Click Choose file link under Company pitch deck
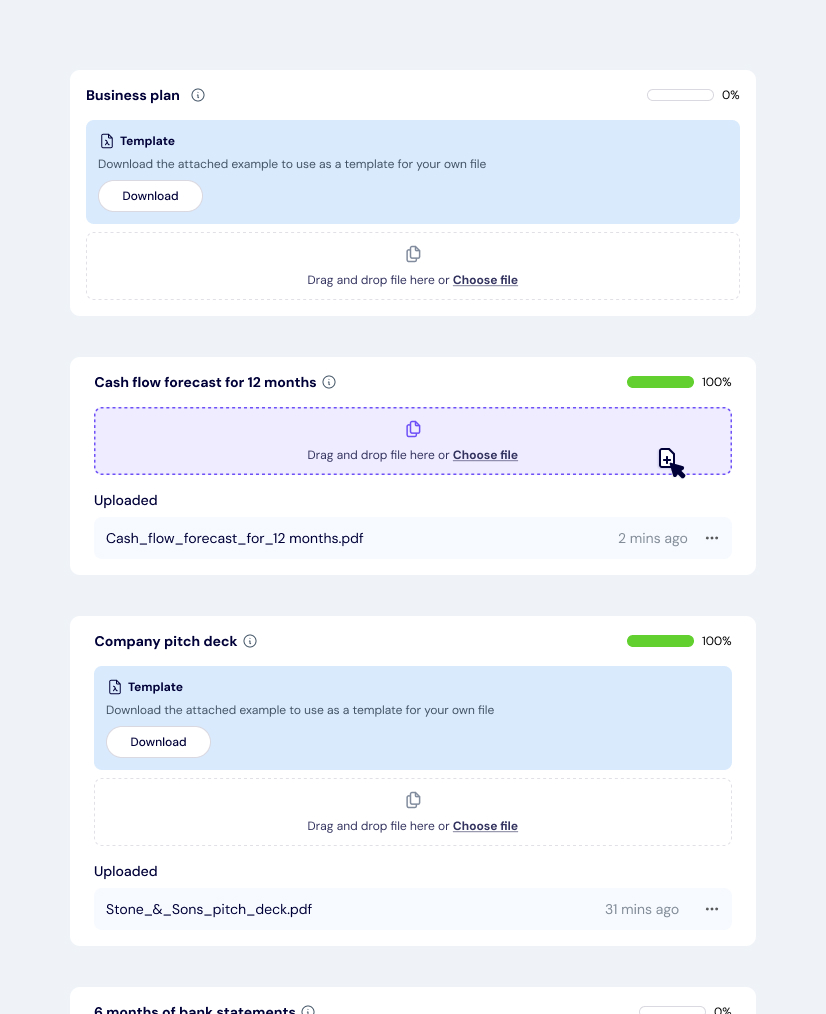The width and height of the screenshot is (826, 1014). click(x=485, y=826)
